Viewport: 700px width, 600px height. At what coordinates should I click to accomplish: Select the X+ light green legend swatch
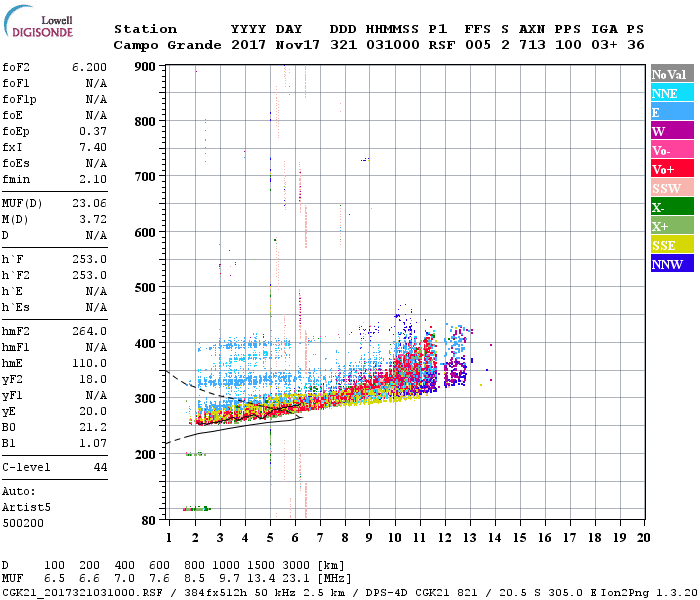[672, 225]
